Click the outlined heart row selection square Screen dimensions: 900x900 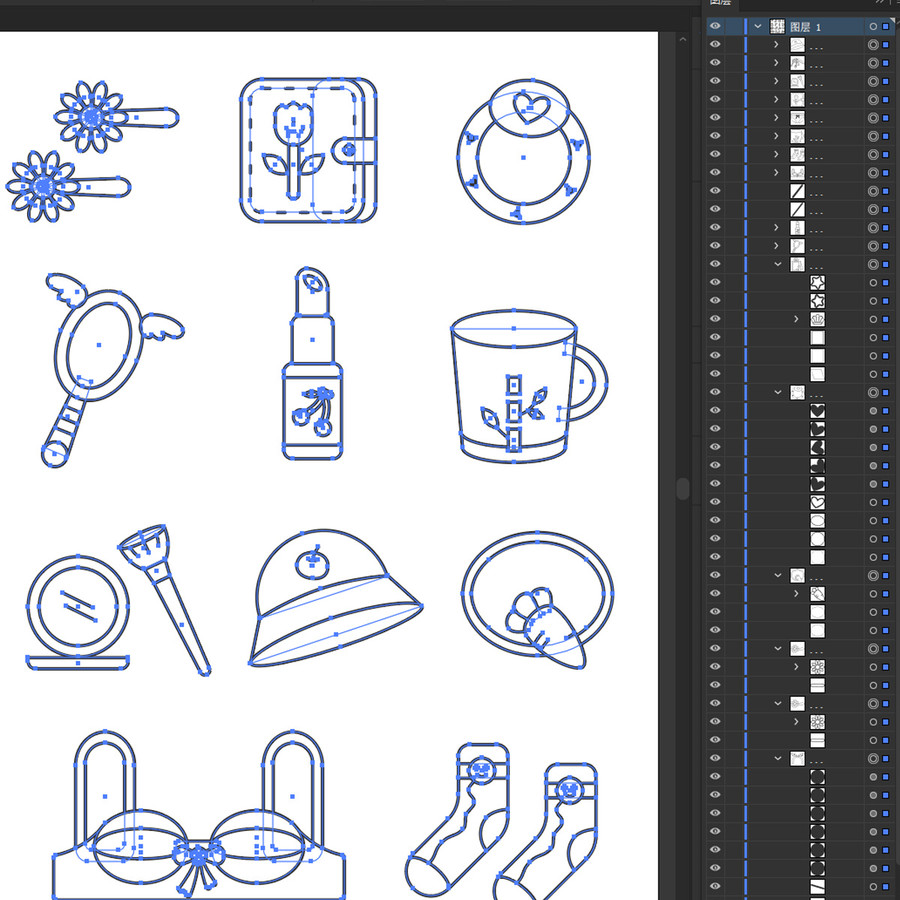tap(886, 502)
